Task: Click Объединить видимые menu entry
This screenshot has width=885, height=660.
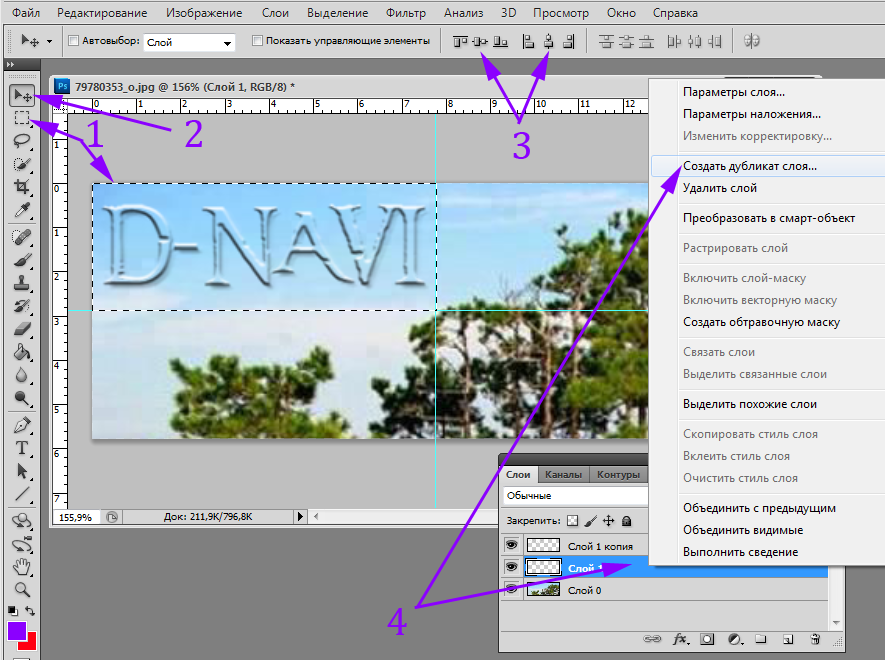Action: point(768,530)
